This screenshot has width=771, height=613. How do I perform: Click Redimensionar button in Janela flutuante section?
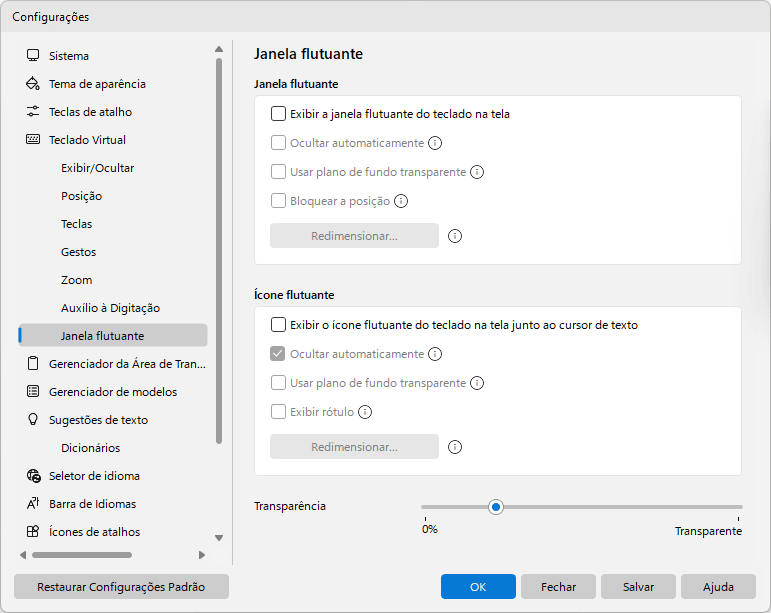coord(355,236)
